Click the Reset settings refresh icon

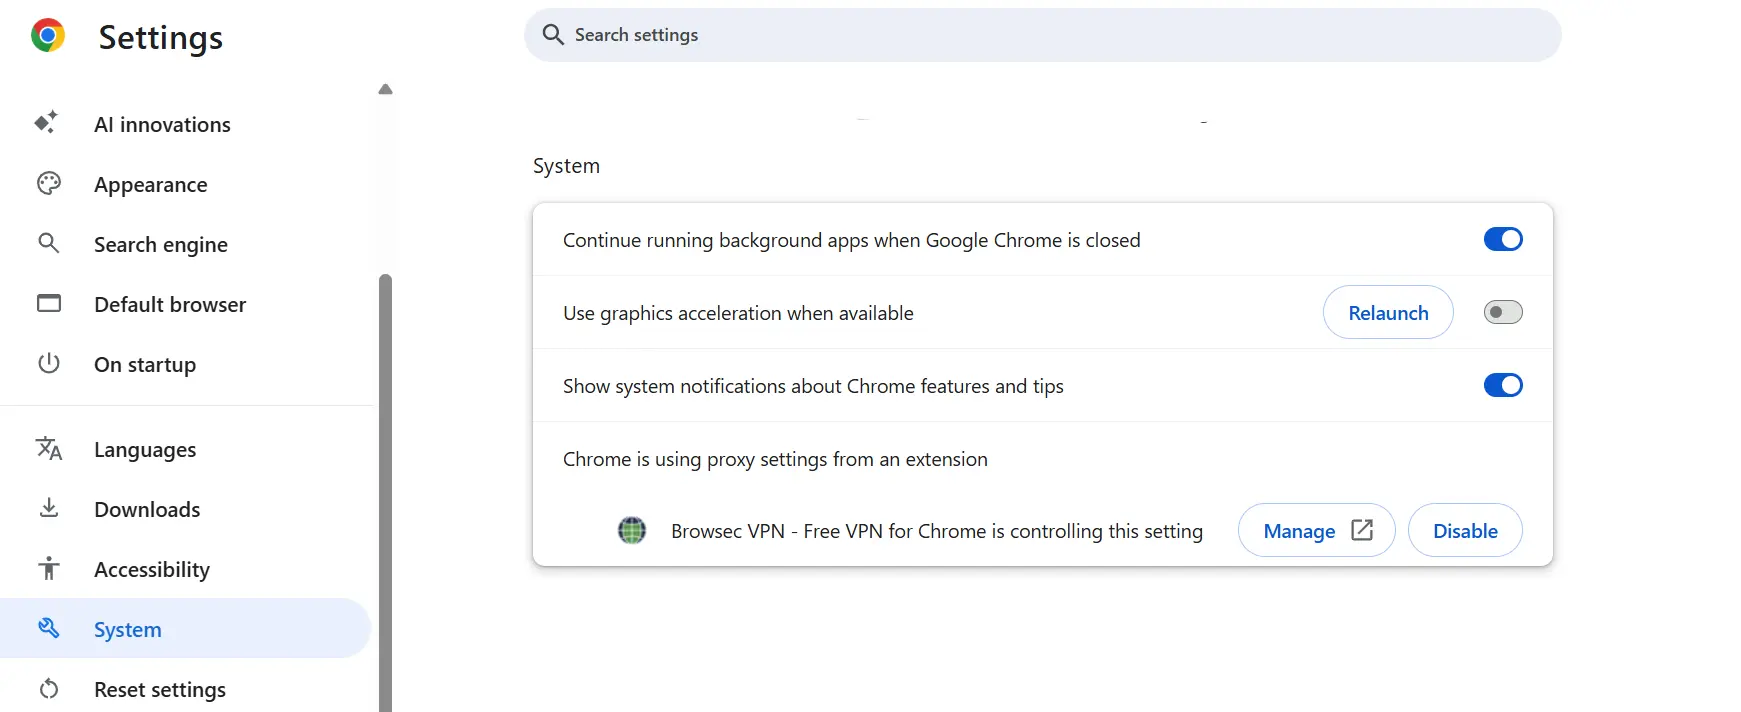[47, 689]
